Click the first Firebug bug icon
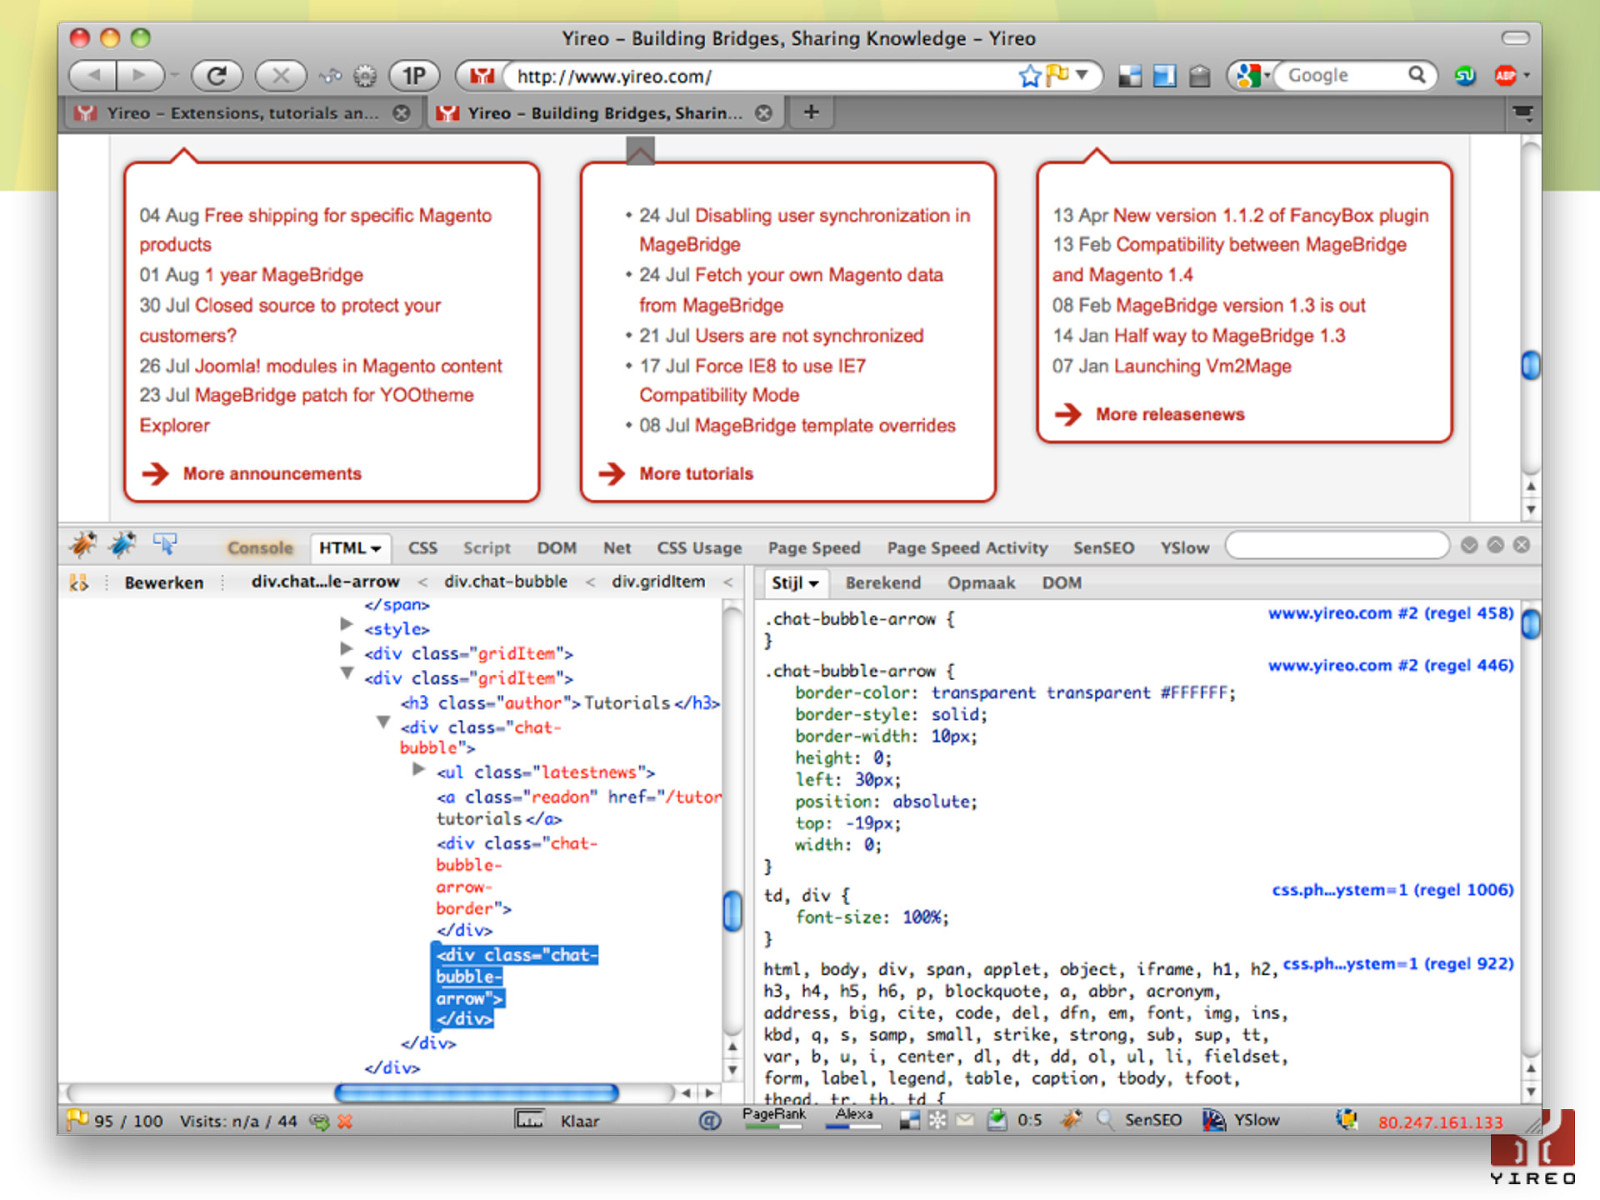Screen dimensions: 1600x1200 83,545
